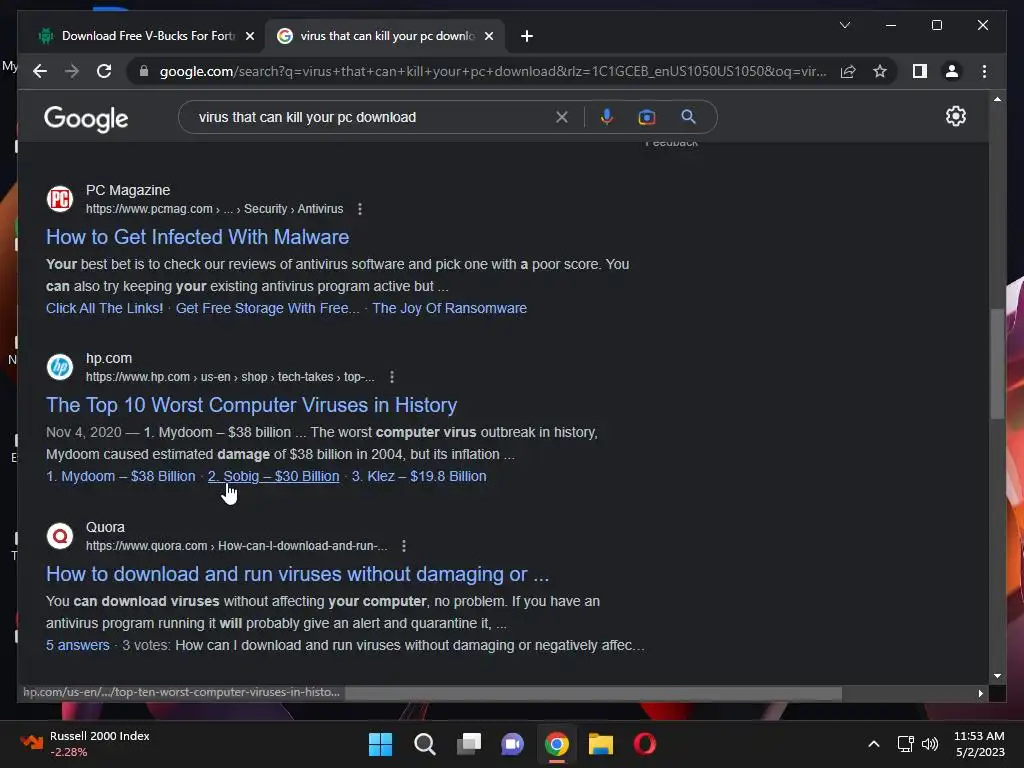Screen dimensions: 1024x768
Task: Open The Top 10 Worst Computer Viruses link
Action: pyautogui.click(x=251, y=405)
